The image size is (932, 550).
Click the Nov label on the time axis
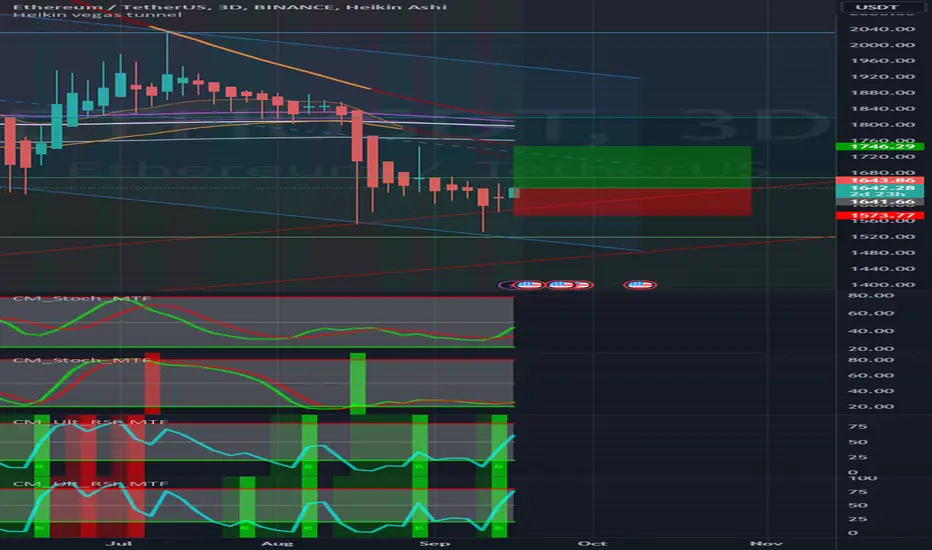coord(766,543)
